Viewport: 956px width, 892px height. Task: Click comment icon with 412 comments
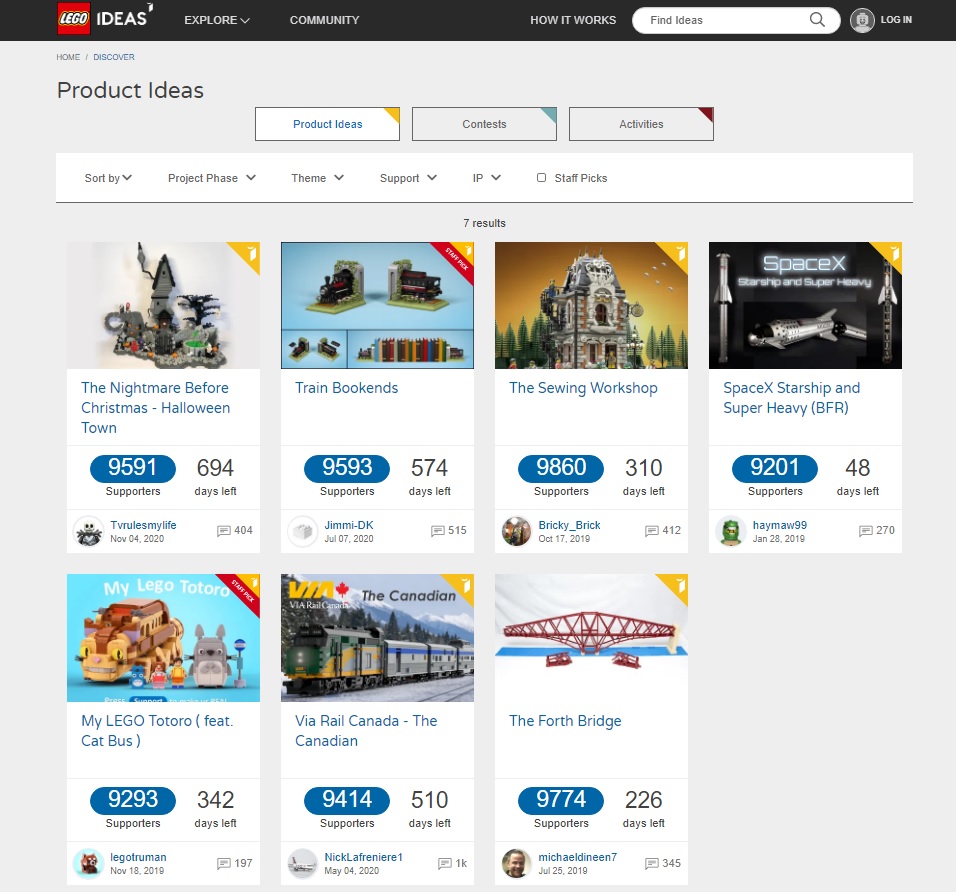pos(651,530)
